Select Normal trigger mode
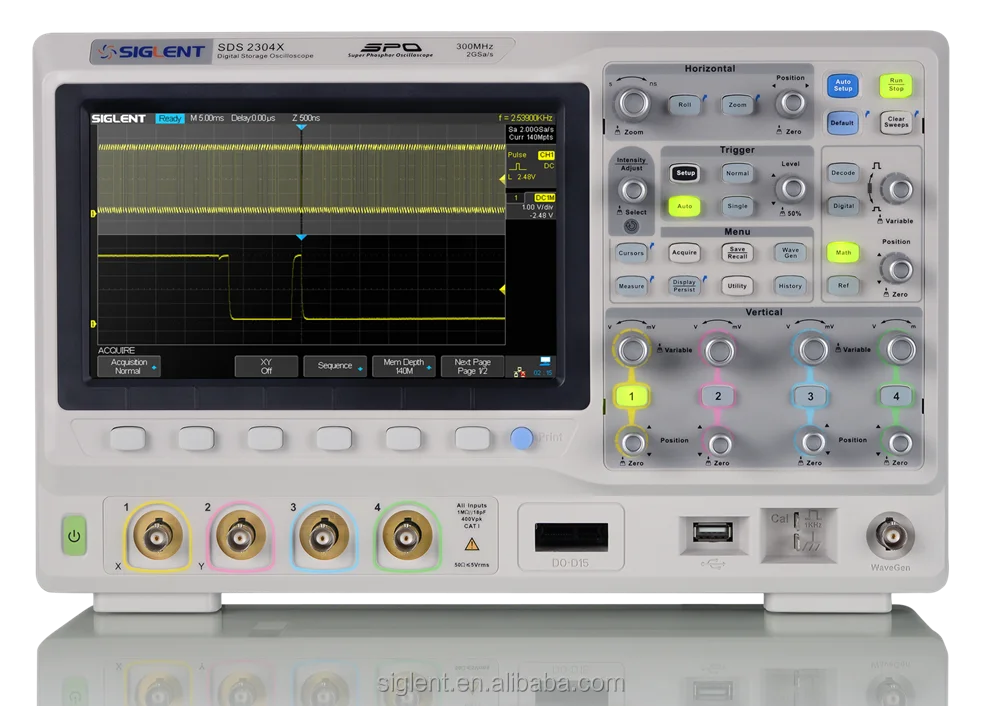This screenshot has width=1000, height=706. coord(737,173)
